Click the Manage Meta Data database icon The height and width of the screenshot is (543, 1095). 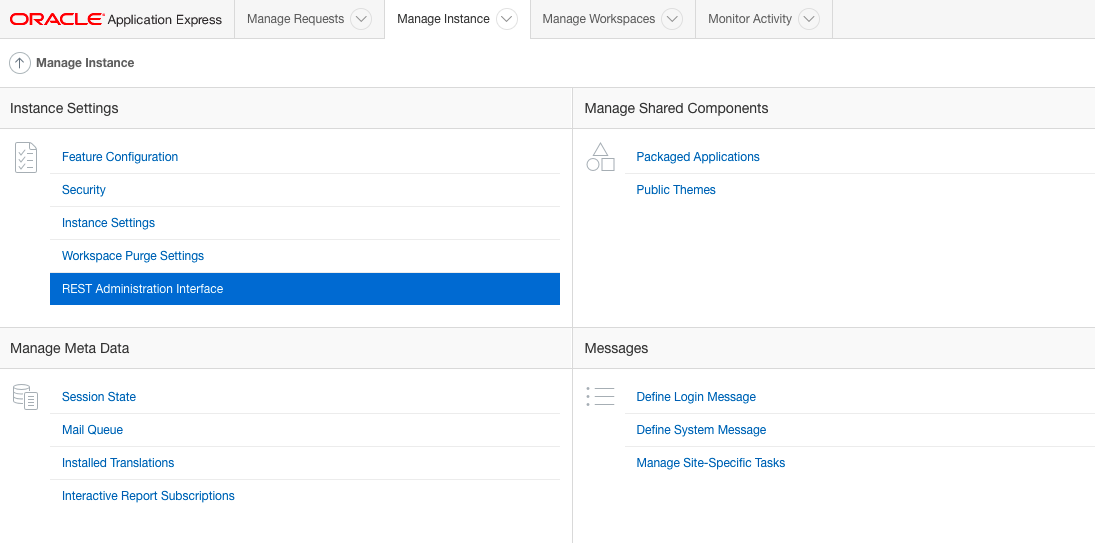(x=26, y=396)
